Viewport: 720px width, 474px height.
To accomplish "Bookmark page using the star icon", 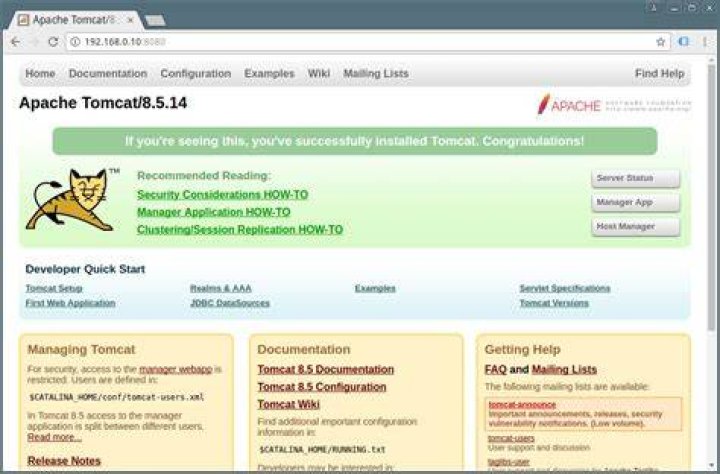I will point(660,42).
